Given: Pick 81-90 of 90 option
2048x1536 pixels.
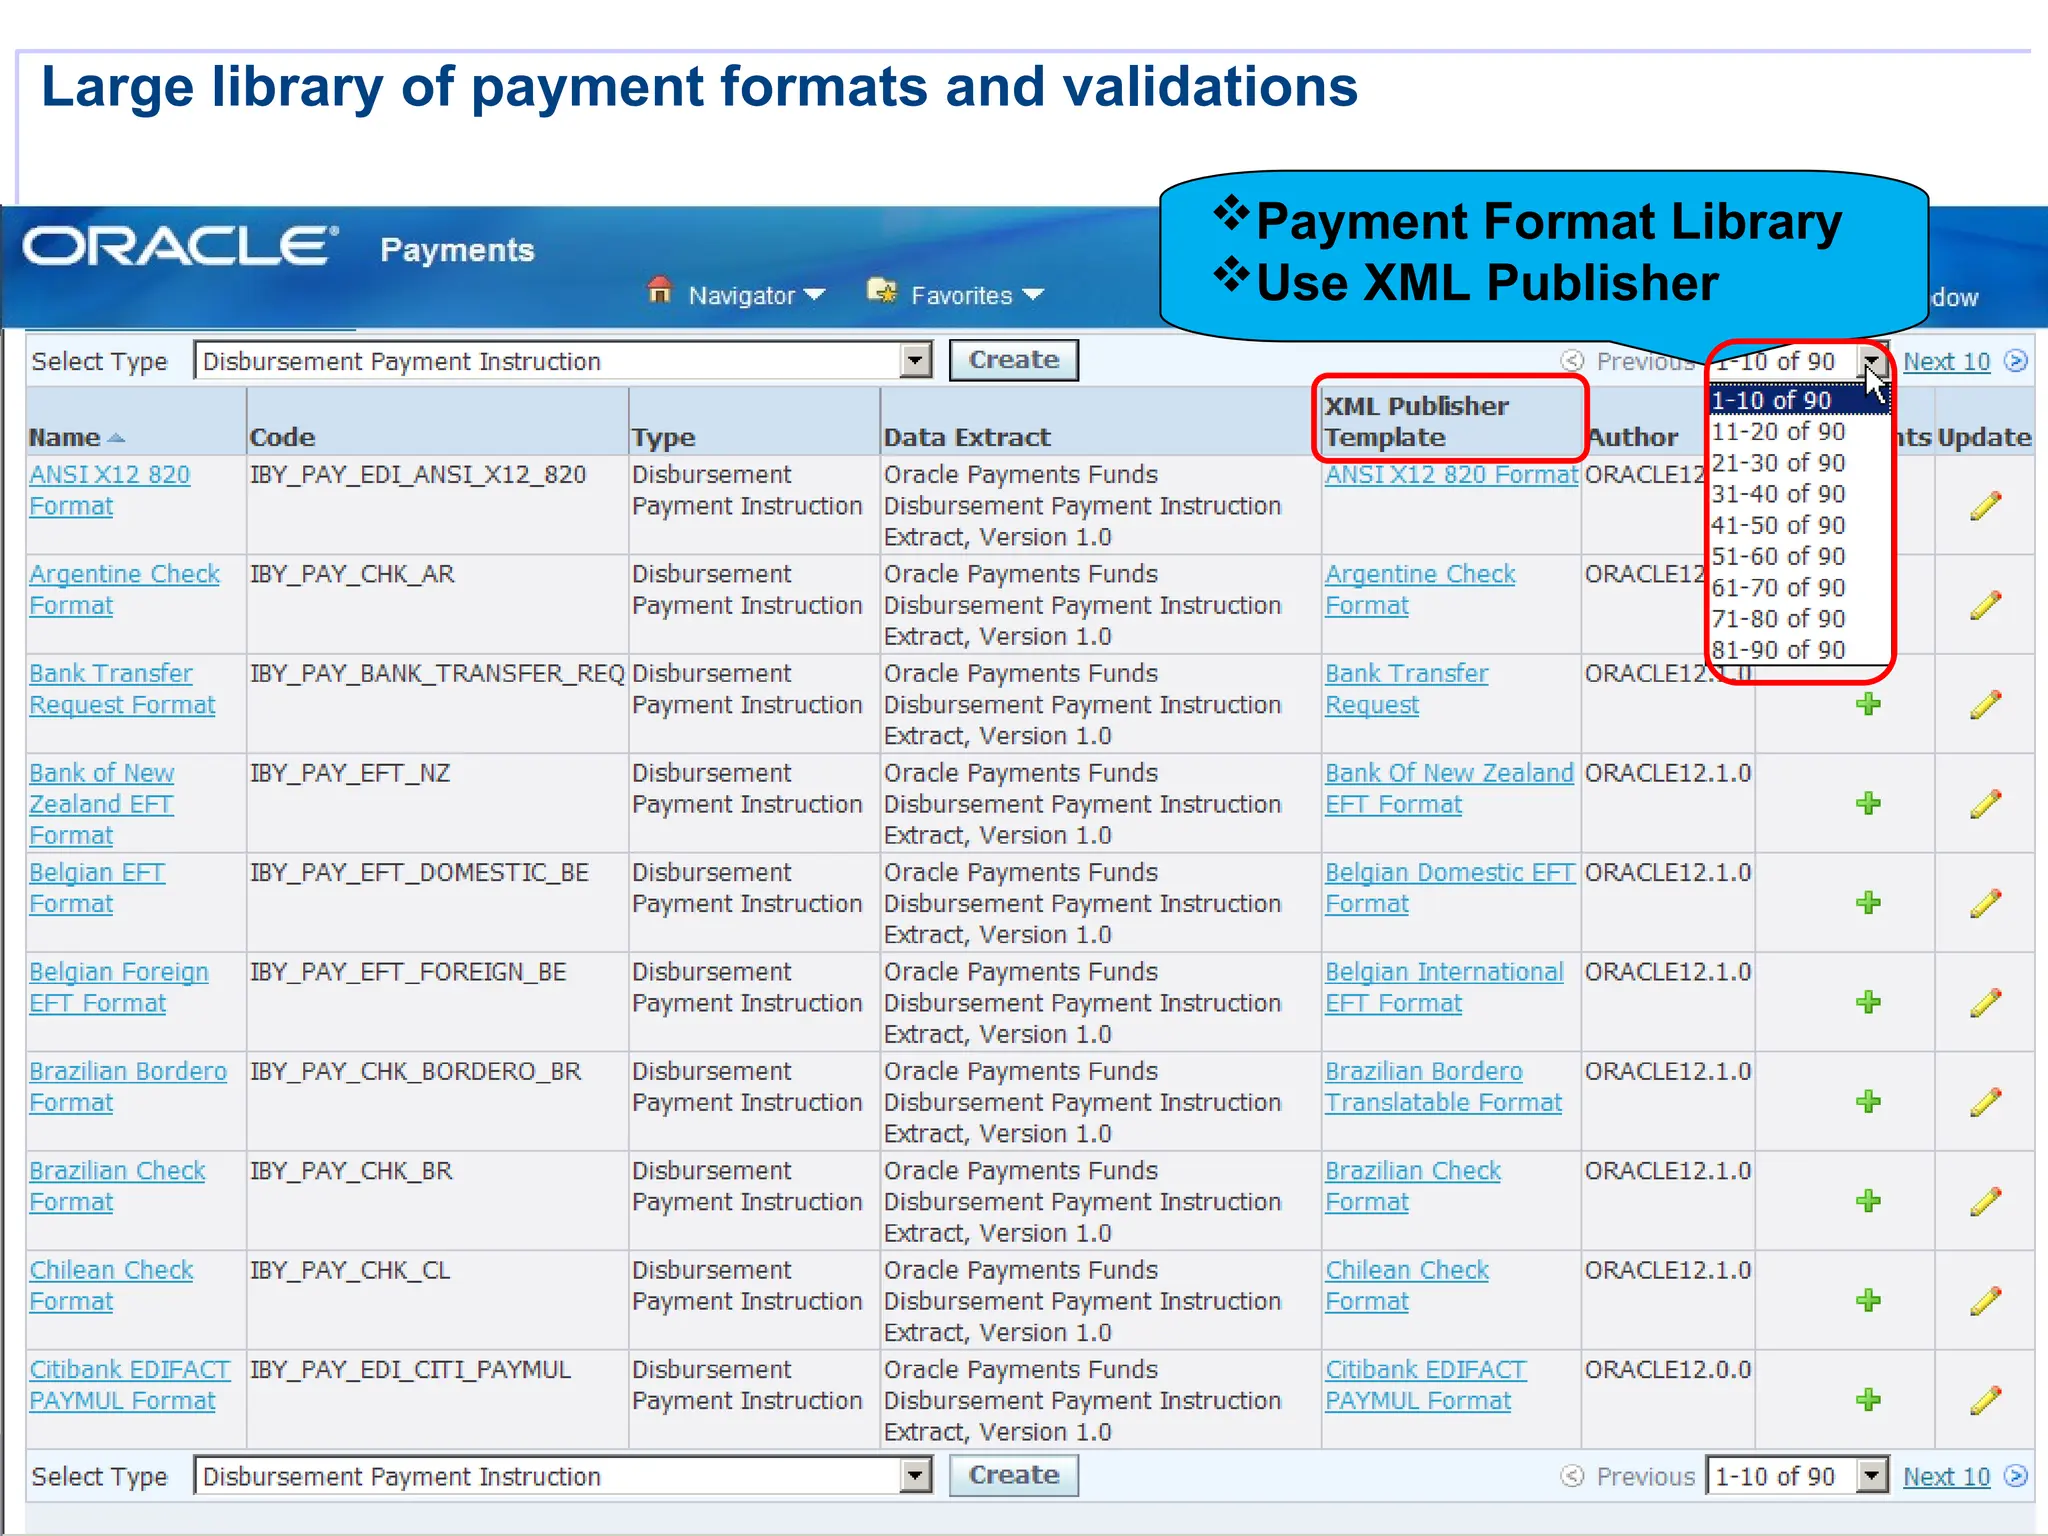Looking at the screenshot, I should (1797, 649).
